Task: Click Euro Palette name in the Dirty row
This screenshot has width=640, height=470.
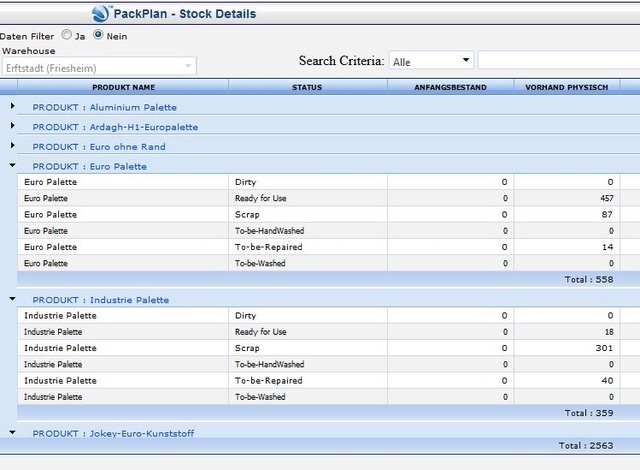Action: (50, 182)
